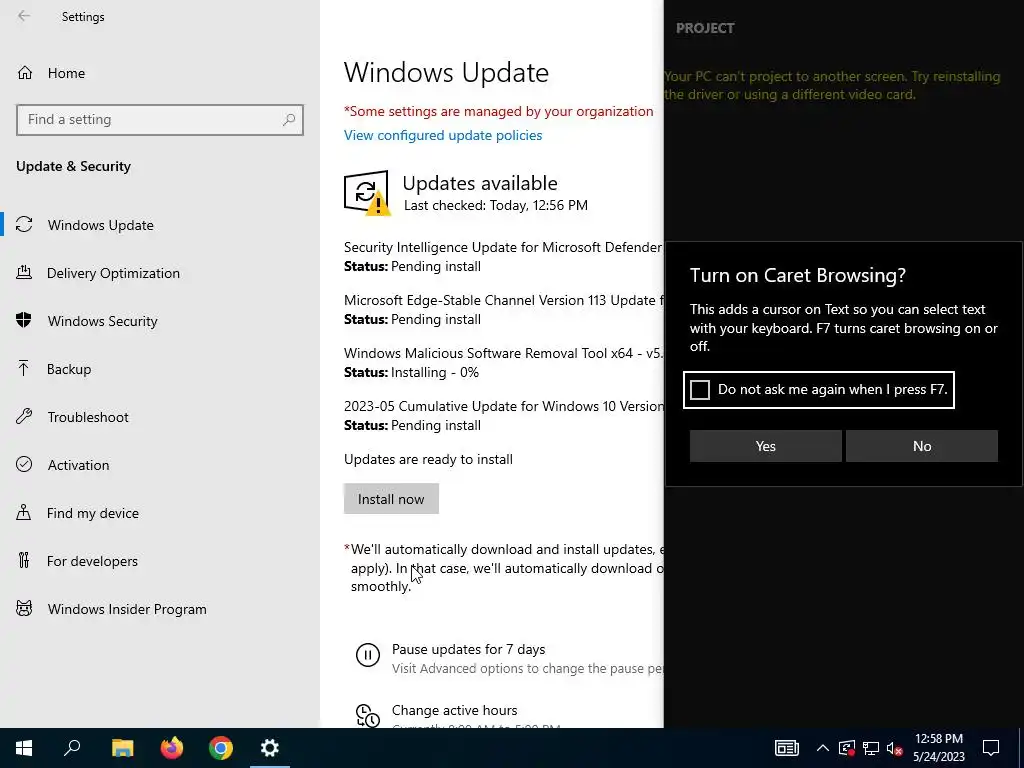The width and height of the screenshot is (1024, 768).
Task: Click the back arrow in Settings
Action: pyautogui.click(x=24, y=16)
